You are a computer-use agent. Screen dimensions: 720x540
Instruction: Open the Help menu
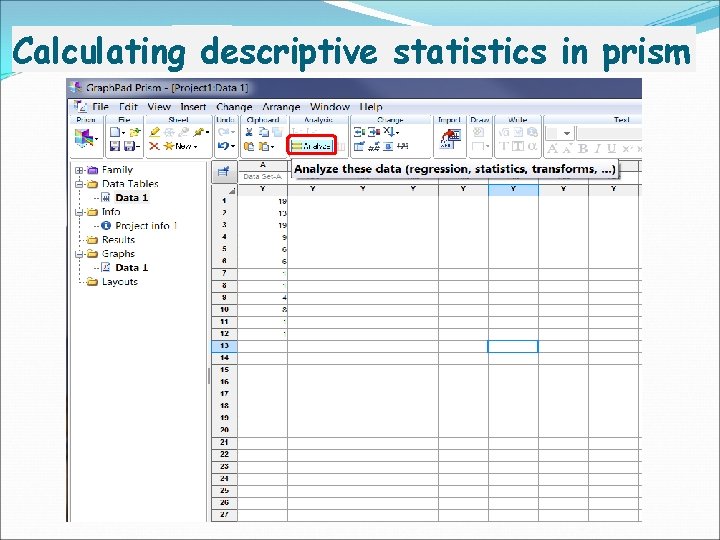(x=371, y=107)
